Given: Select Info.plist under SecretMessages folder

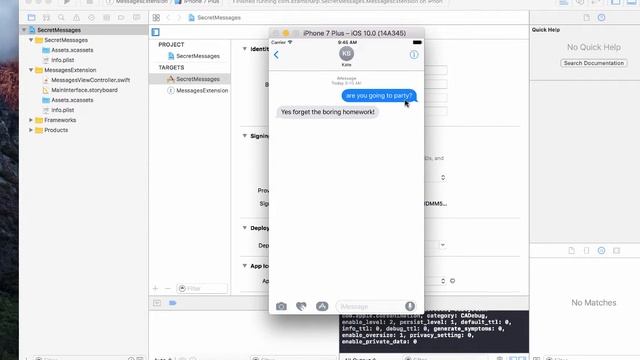Looking at the screenshot, I should [62, 60].
